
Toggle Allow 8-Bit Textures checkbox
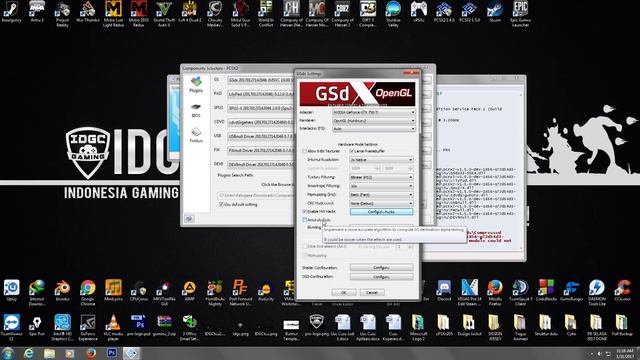pos(304,151)
